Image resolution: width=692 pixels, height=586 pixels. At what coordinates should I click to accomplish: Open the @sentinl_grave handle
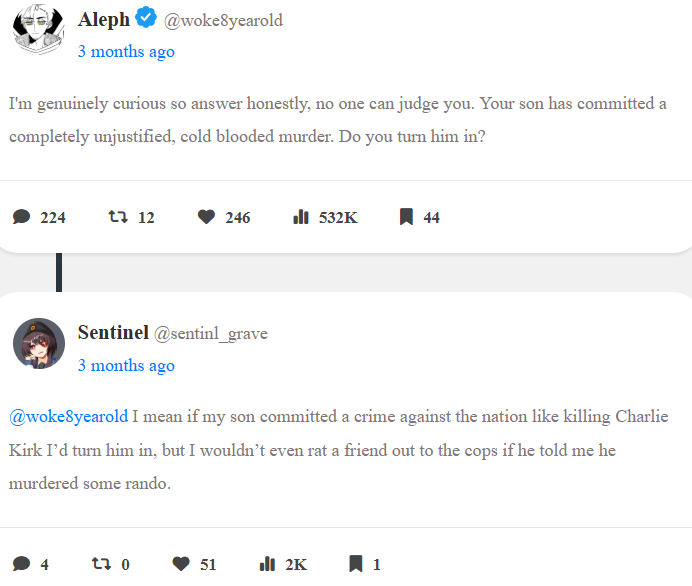pyautogui.click(x=211, y=333)
